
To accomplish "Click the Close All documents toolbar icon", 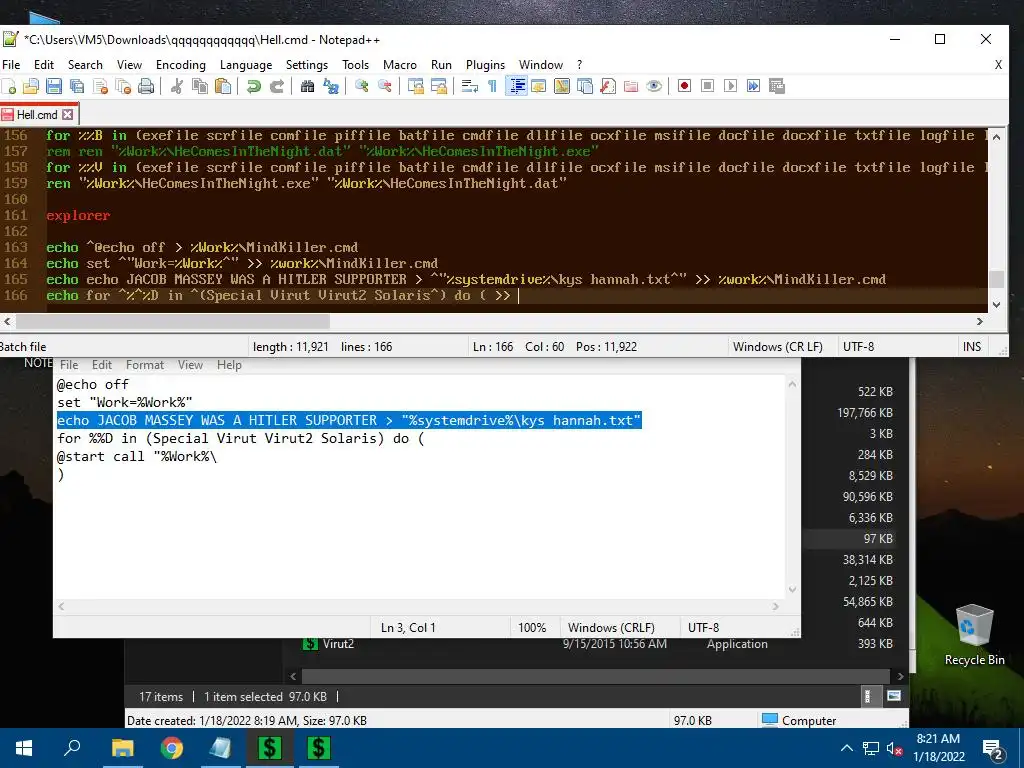I will coord(123,86).
